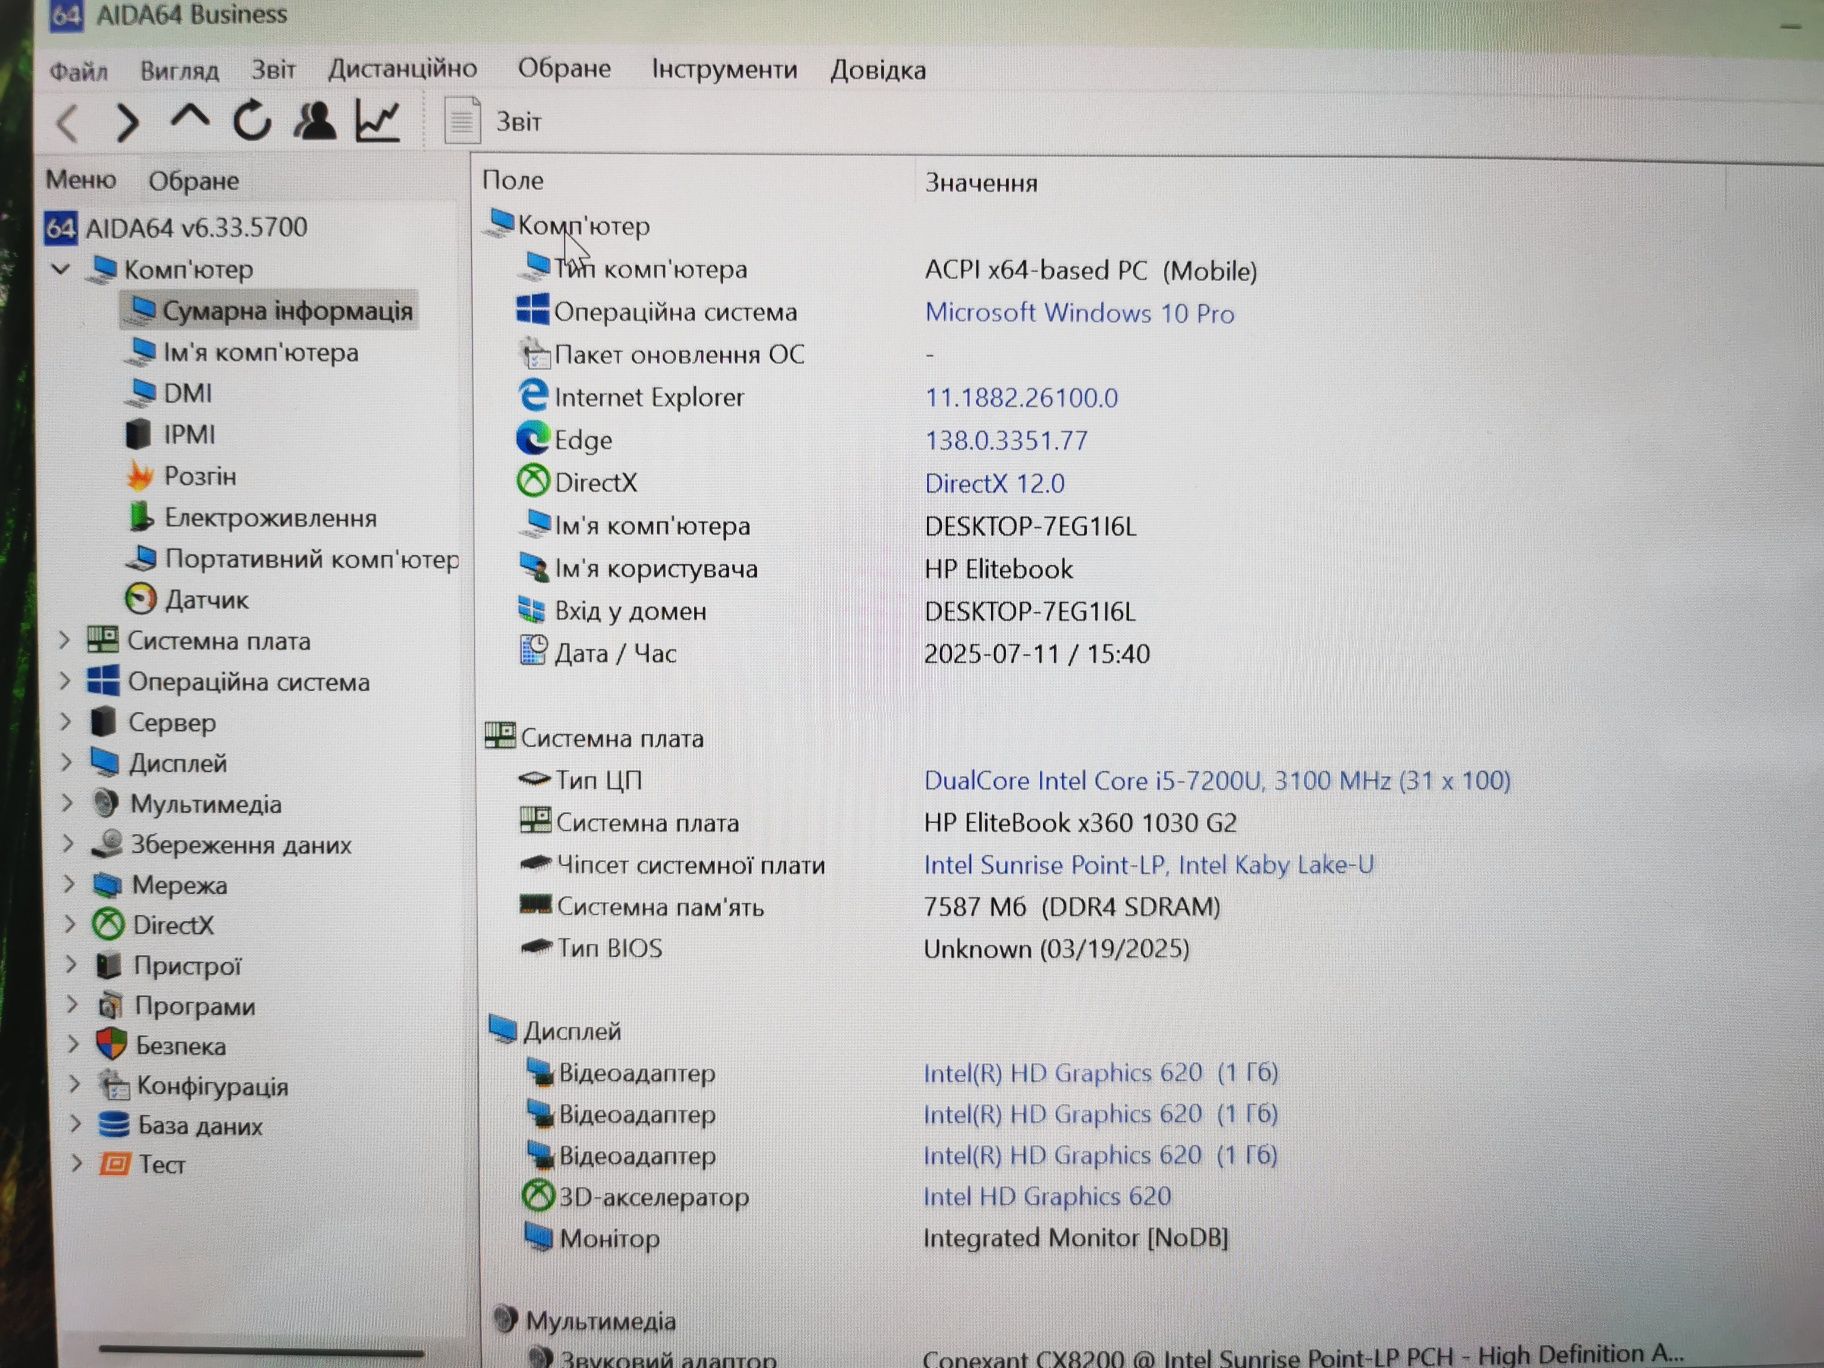
Task: Click the Звіт report toolbar button
Action: 493,121
